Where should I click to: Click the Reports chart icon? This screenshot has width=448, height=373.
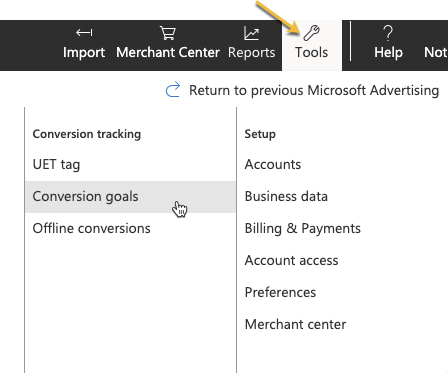pyautogui.click(x=251, y=33)
